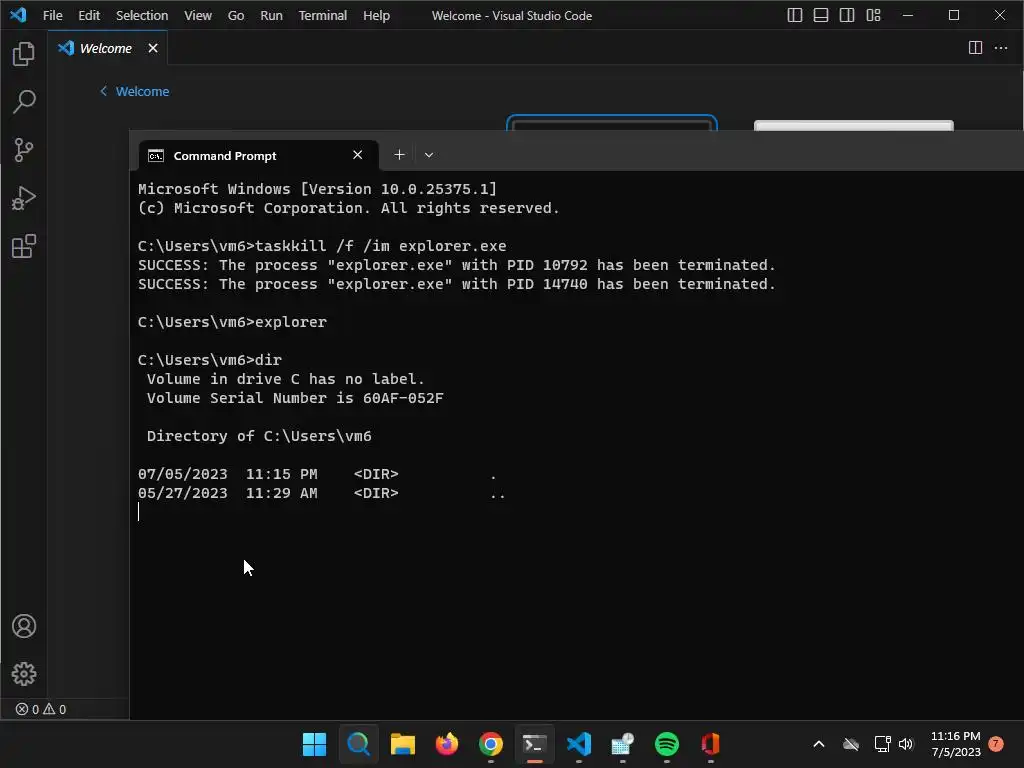Open Source Control view
The height and width of the screenshot is (768, 1024).
(24, 150)
